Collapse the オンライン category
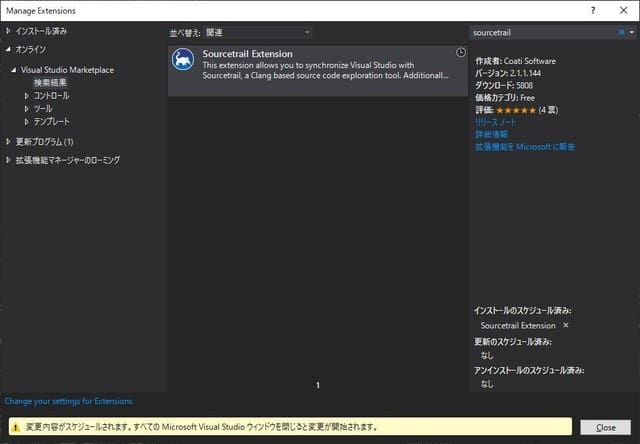 9,49
